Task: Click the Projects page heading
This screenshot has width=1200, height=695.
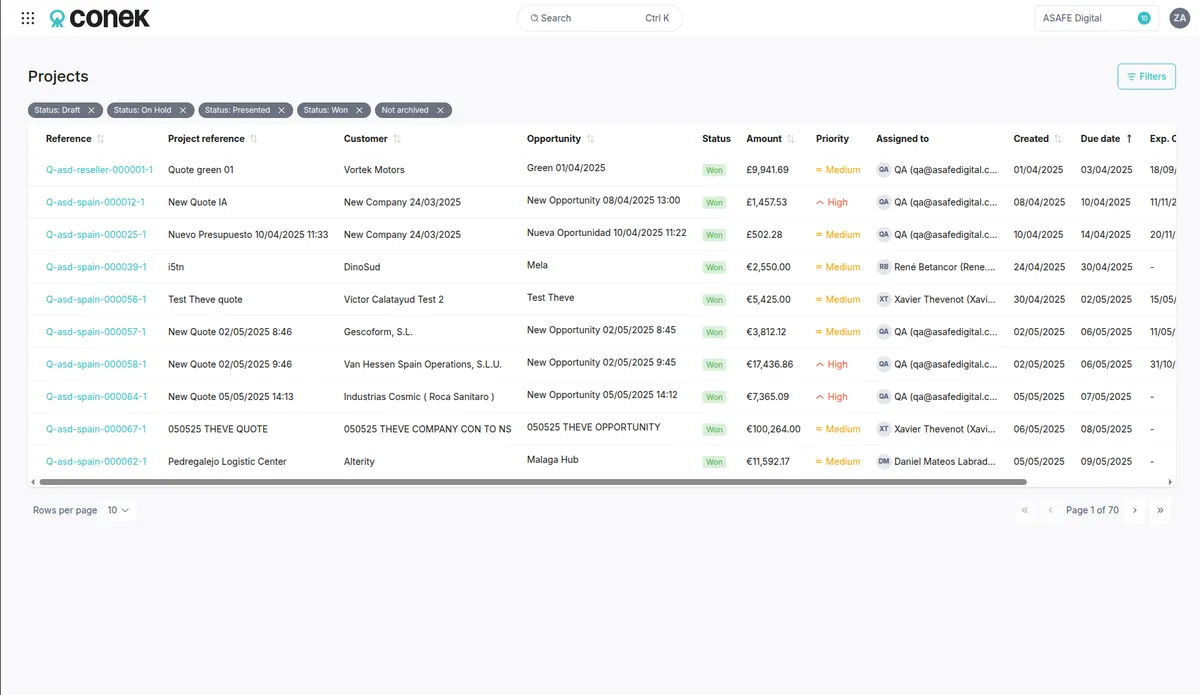Action: pyautogui.click(x=58, y=77)
